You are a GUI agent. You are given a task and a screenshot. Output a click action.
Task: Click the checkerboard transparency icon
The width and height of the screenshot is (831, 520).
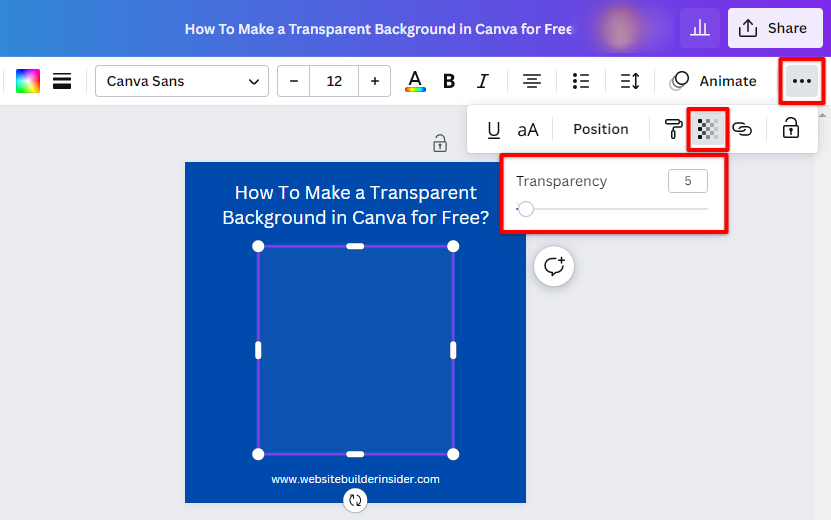tap(708, 129)
